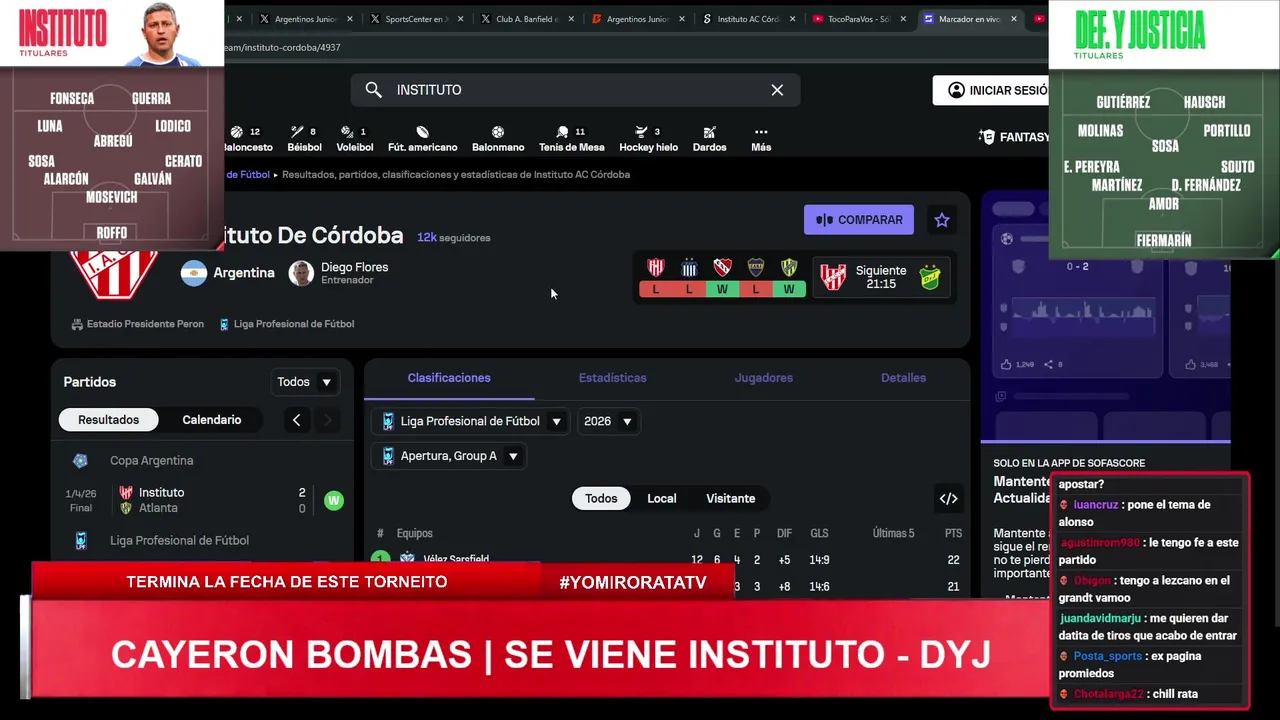
Task: Click the Vélez Sarsfield standings row
Action: point(667,559)
